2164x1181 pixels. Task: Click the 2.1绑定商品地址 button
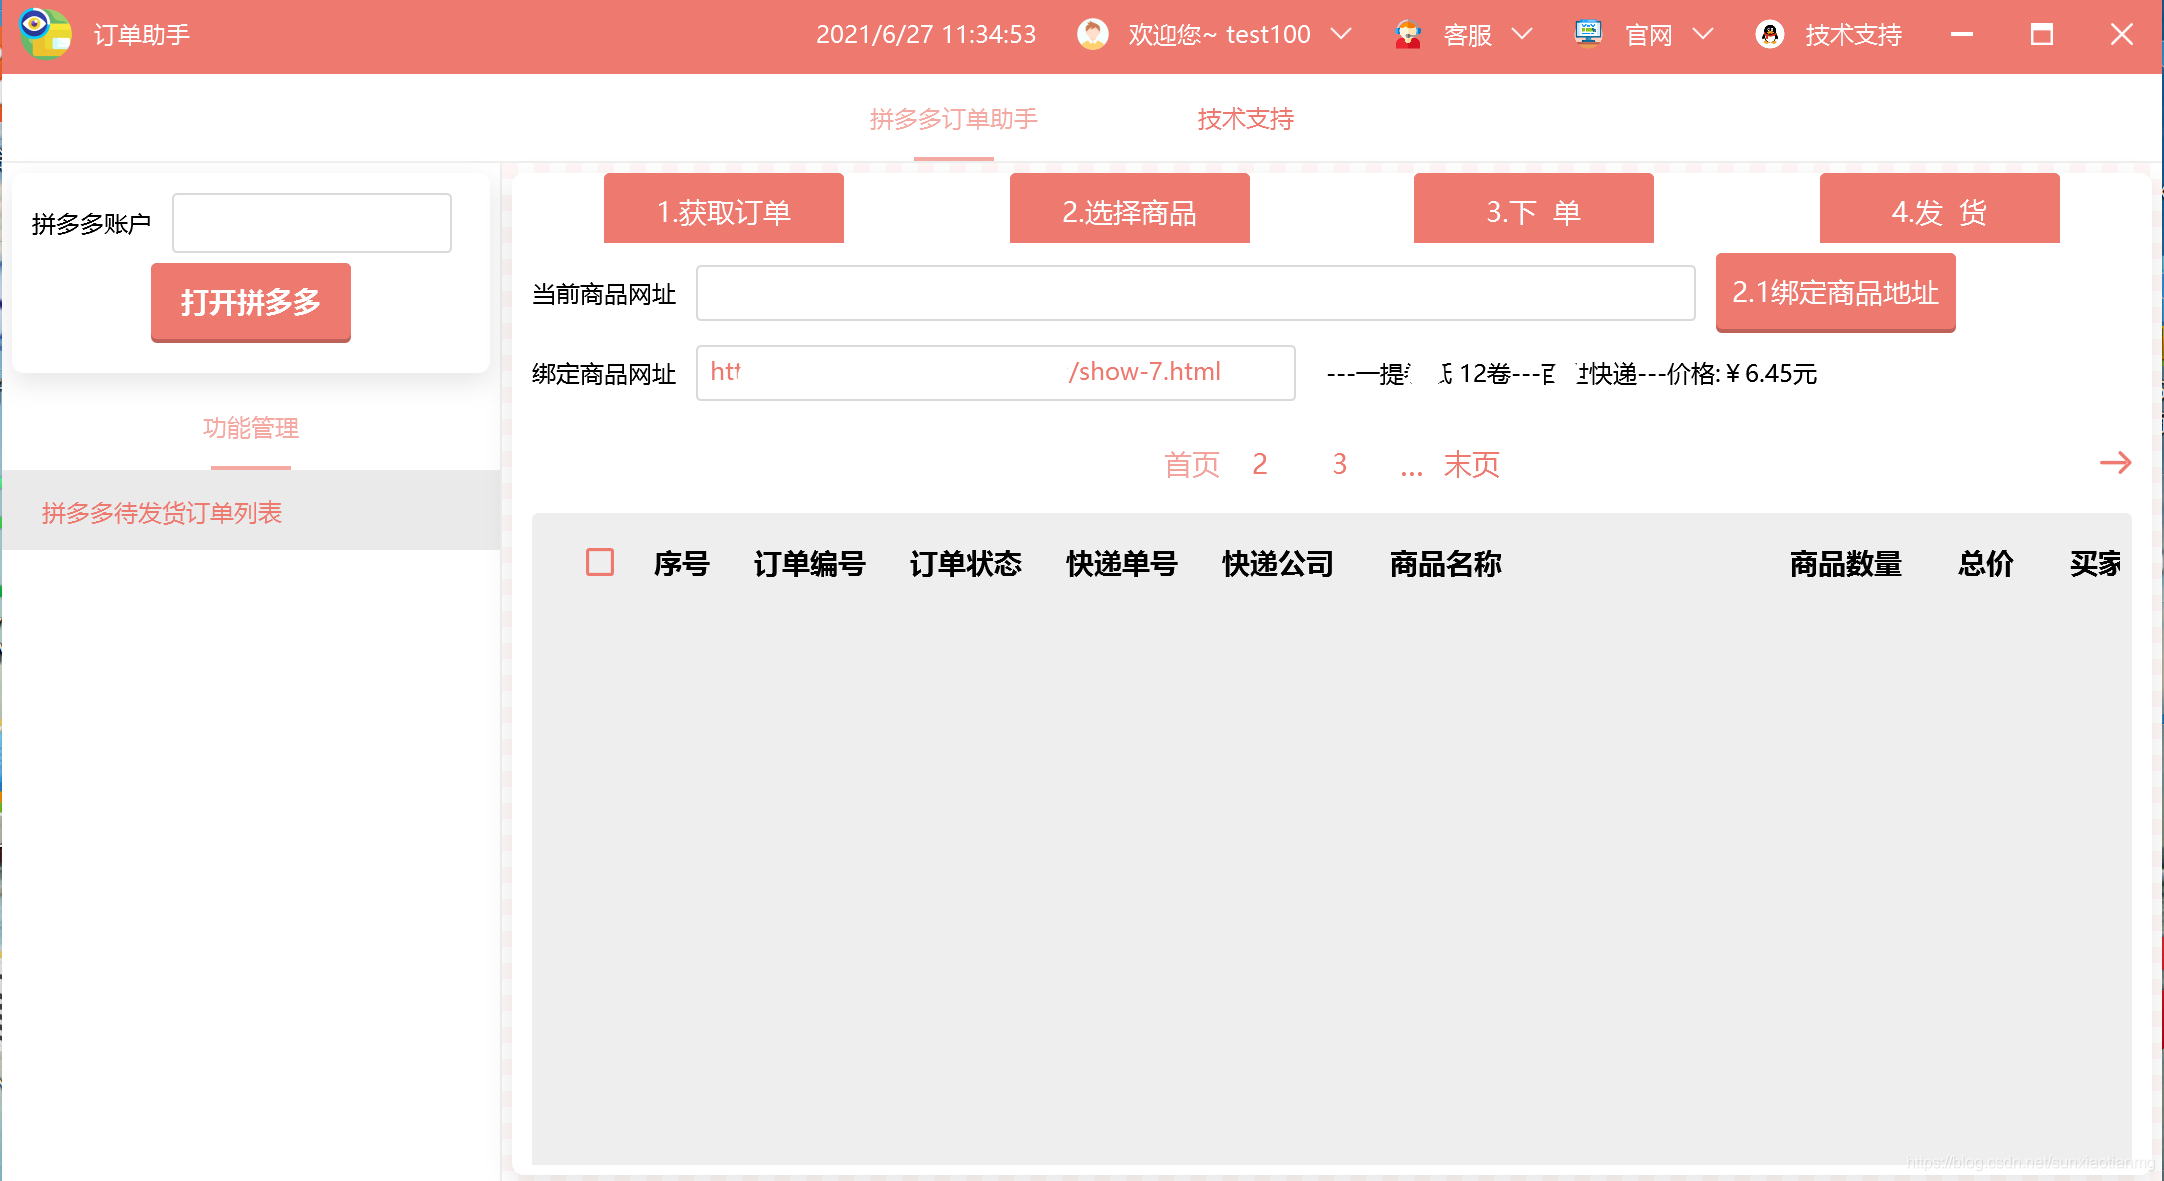pyautogui.click(x=1835, y=292)
